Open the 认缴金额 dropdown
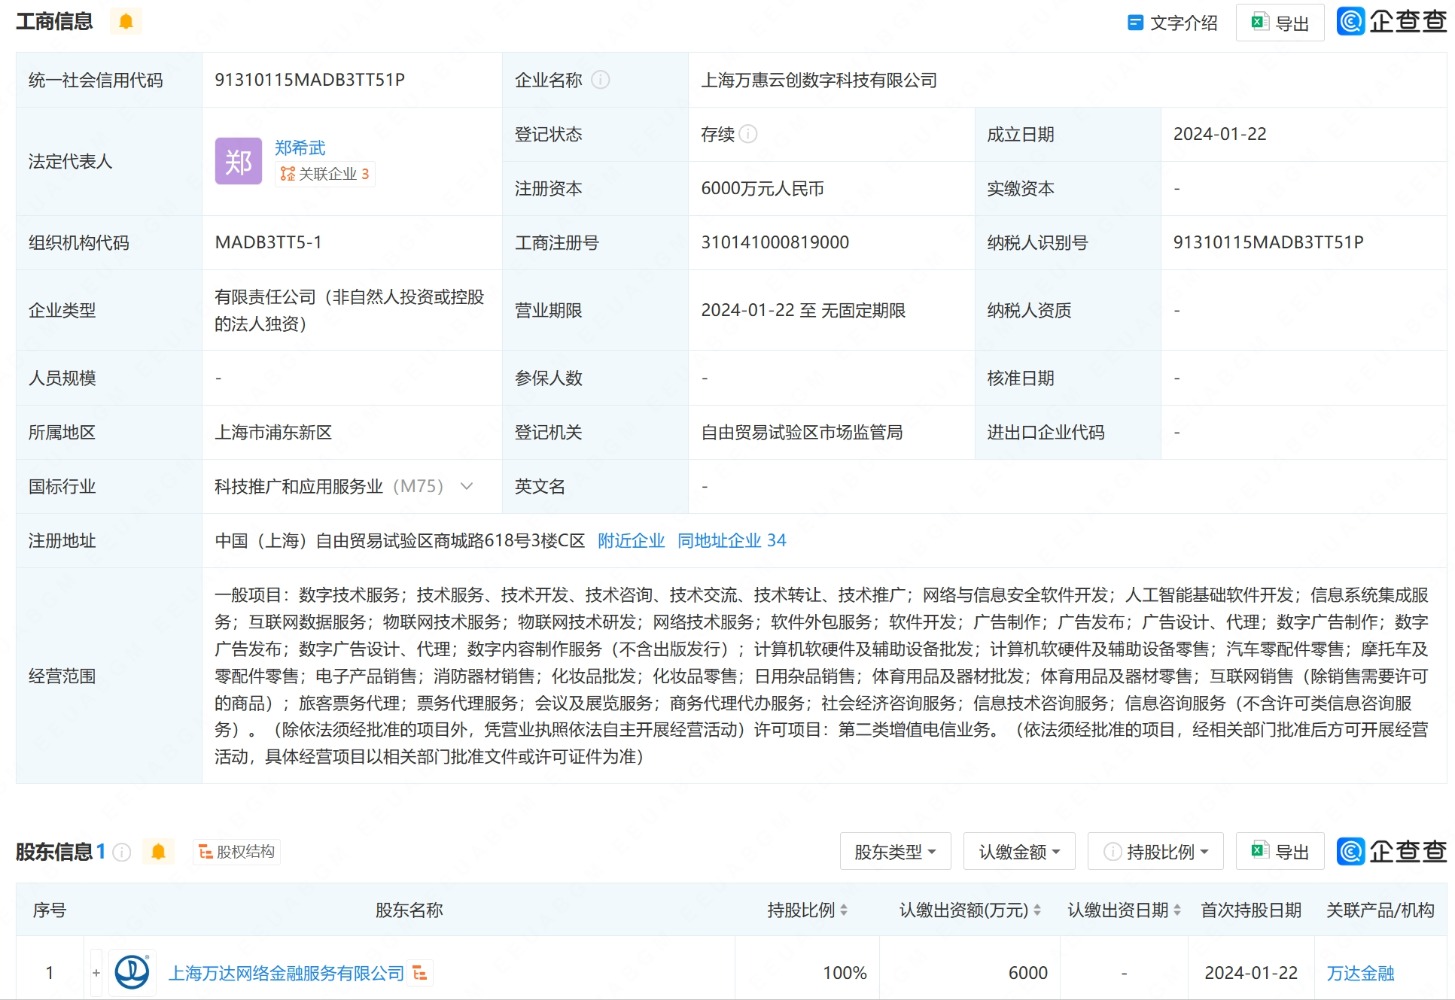The width and height of the screenshot is (1455, 1000). (1019, 852)
